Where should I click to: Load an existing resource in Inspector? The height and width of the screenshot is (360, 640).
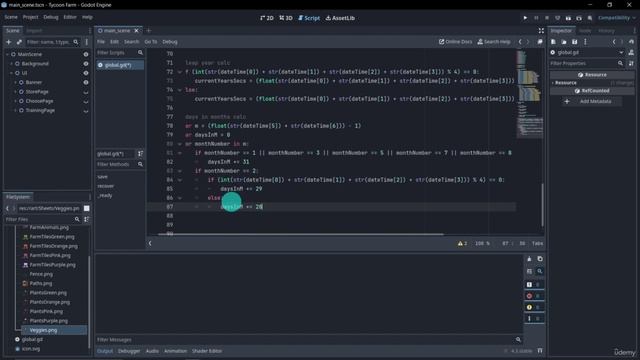[564, 42]
